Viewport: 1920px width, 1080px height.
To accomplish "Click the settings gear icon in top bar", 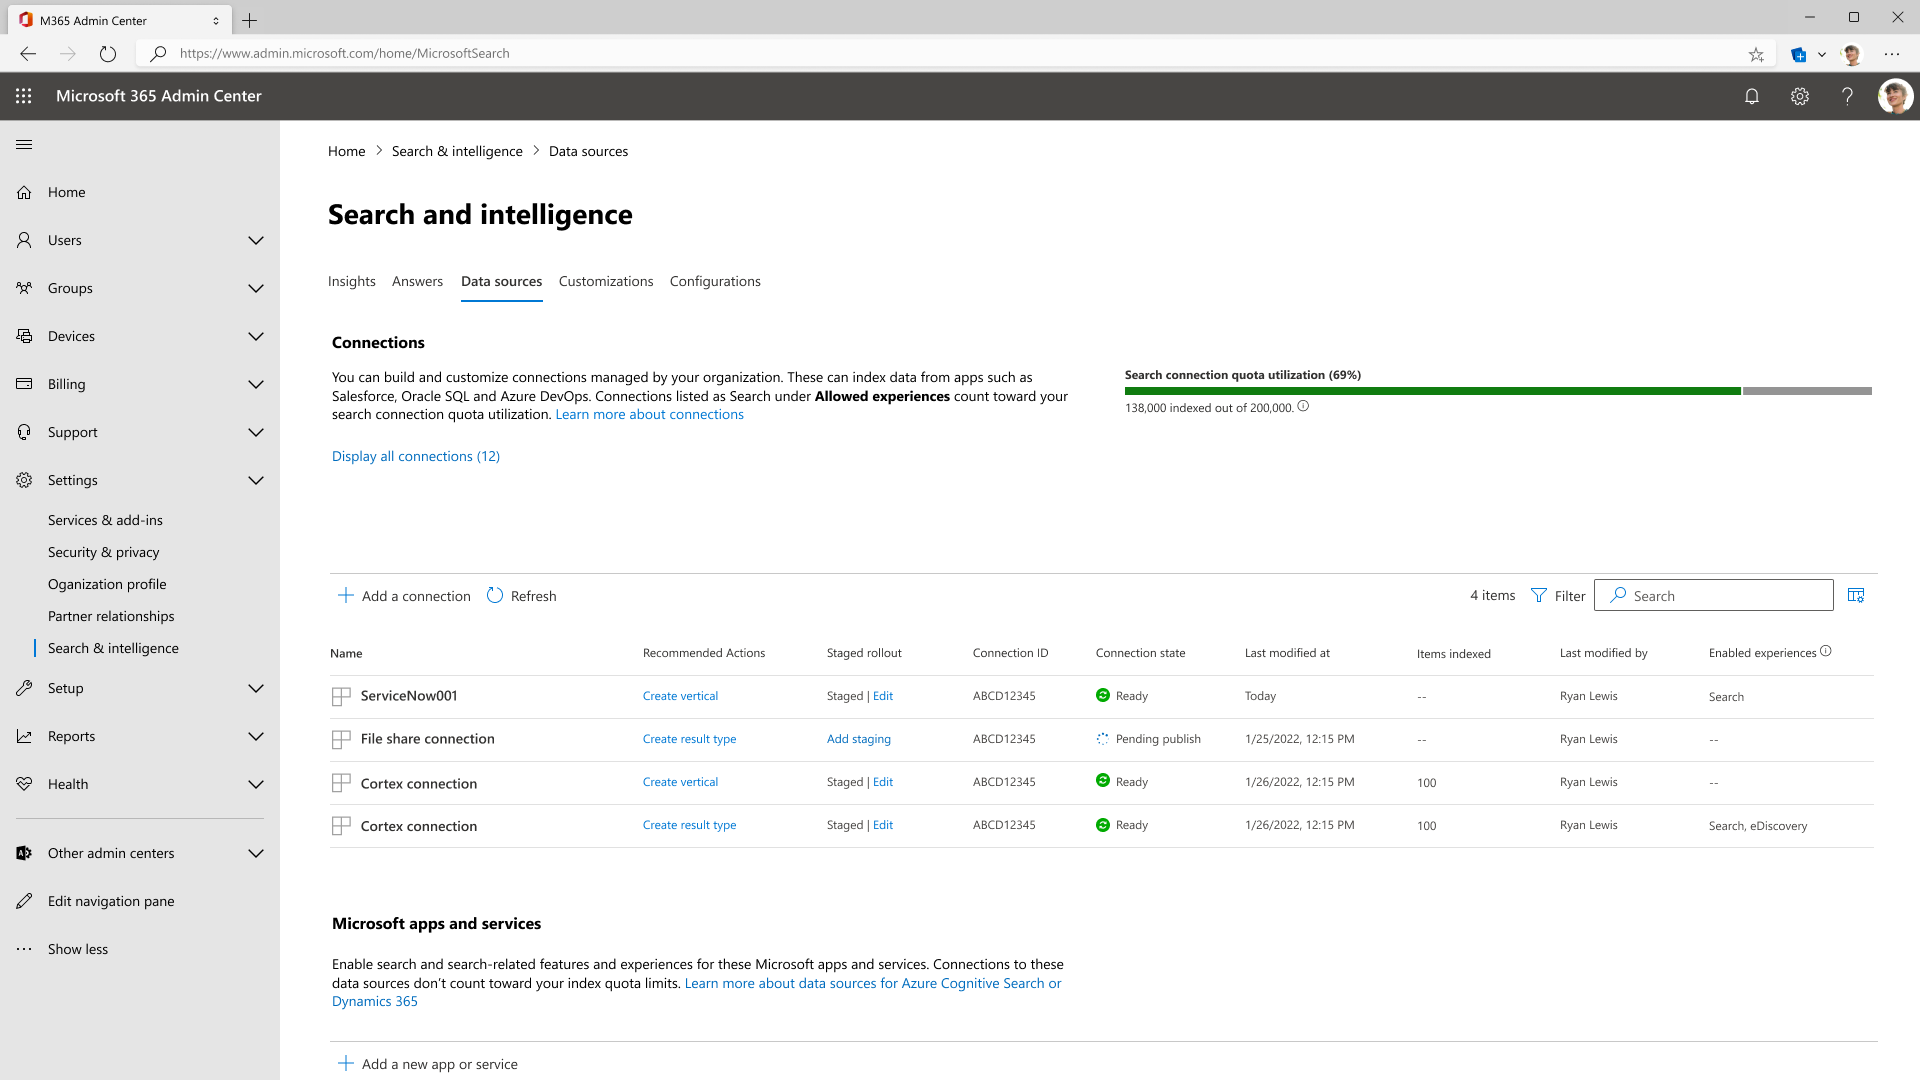I will point(1800,95).
